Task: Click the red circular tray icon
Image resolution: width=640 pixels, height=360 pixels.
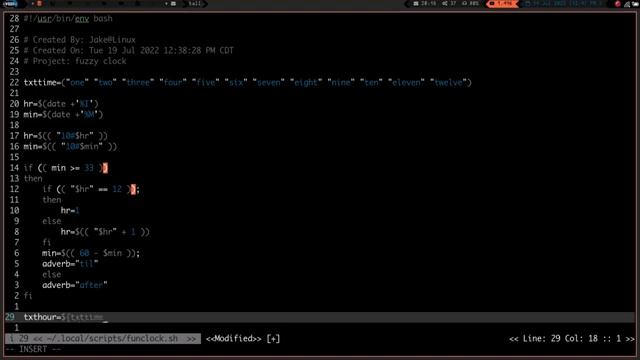Action: (x=618, y=4)
